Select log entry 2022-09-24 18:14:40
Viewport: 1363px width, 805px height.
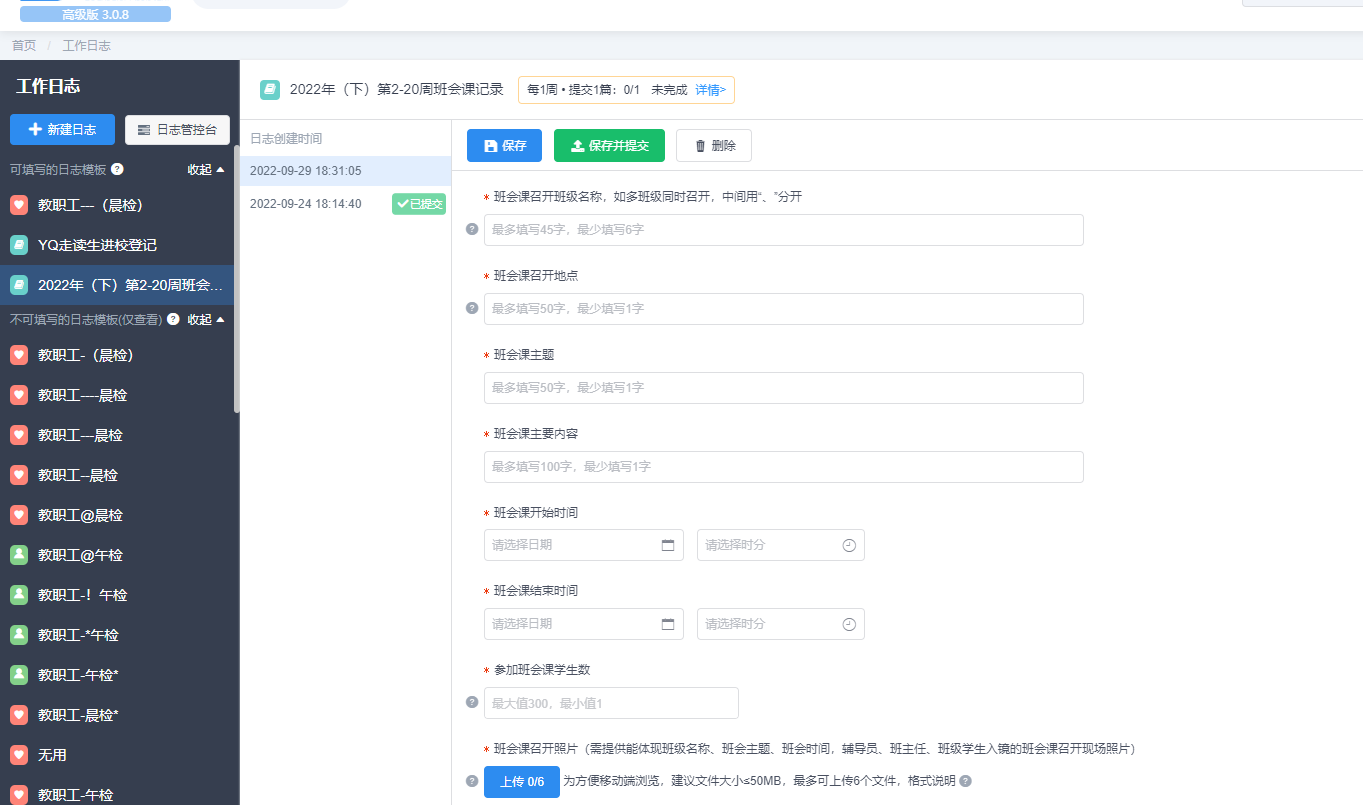point(345,203)
